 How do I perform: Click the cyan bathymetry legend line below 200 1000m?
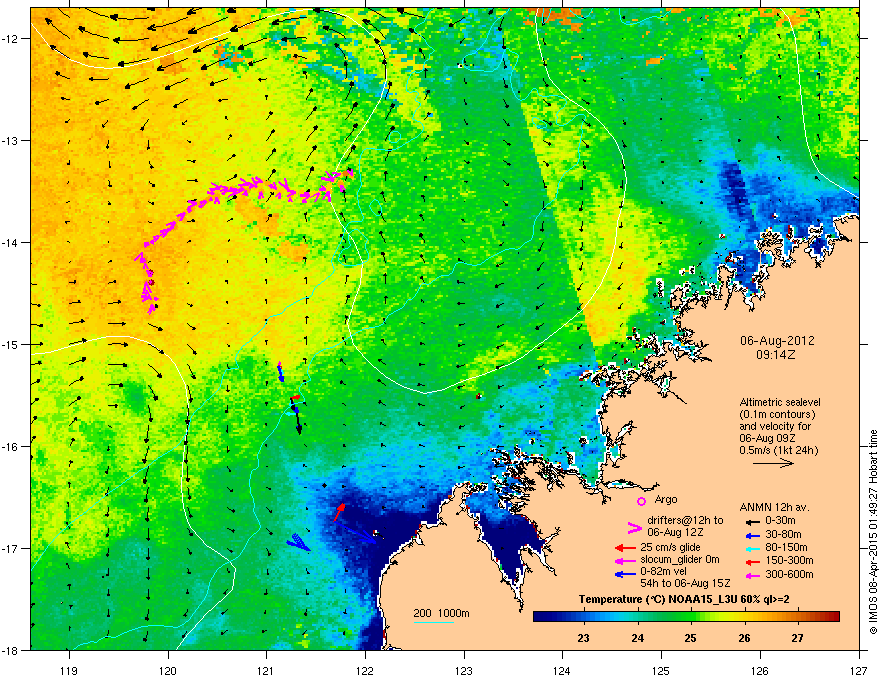coord(434,622)
